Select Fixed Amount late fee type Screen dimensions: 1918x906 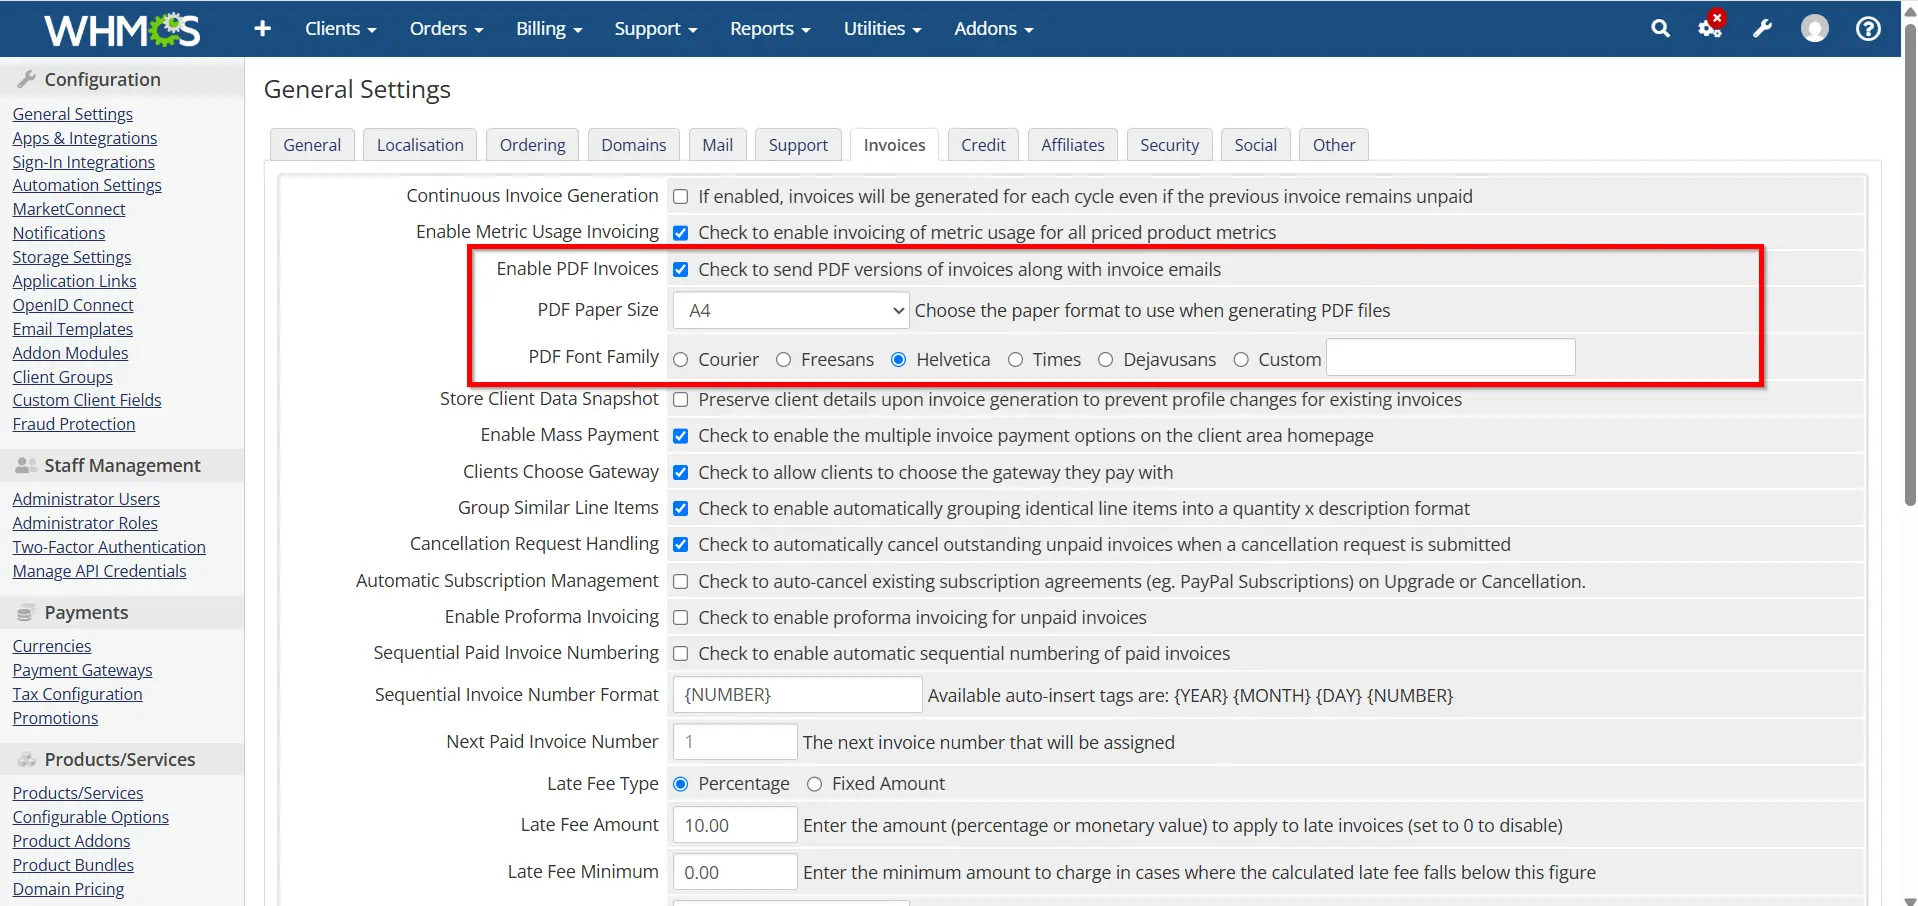point(815,784)
